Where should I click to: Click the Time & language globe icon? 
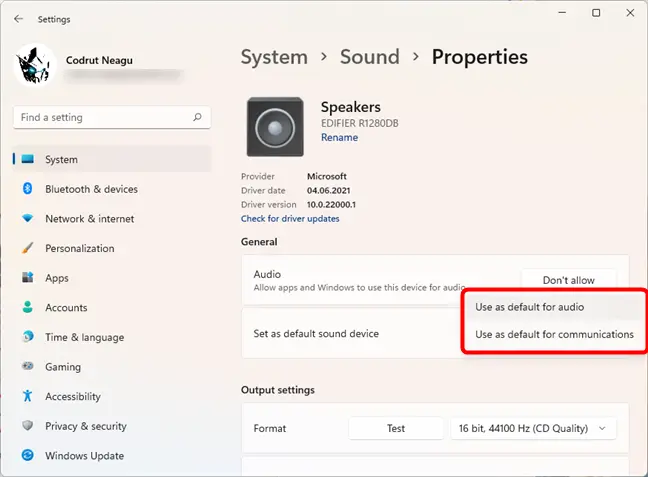click(28, 336)
